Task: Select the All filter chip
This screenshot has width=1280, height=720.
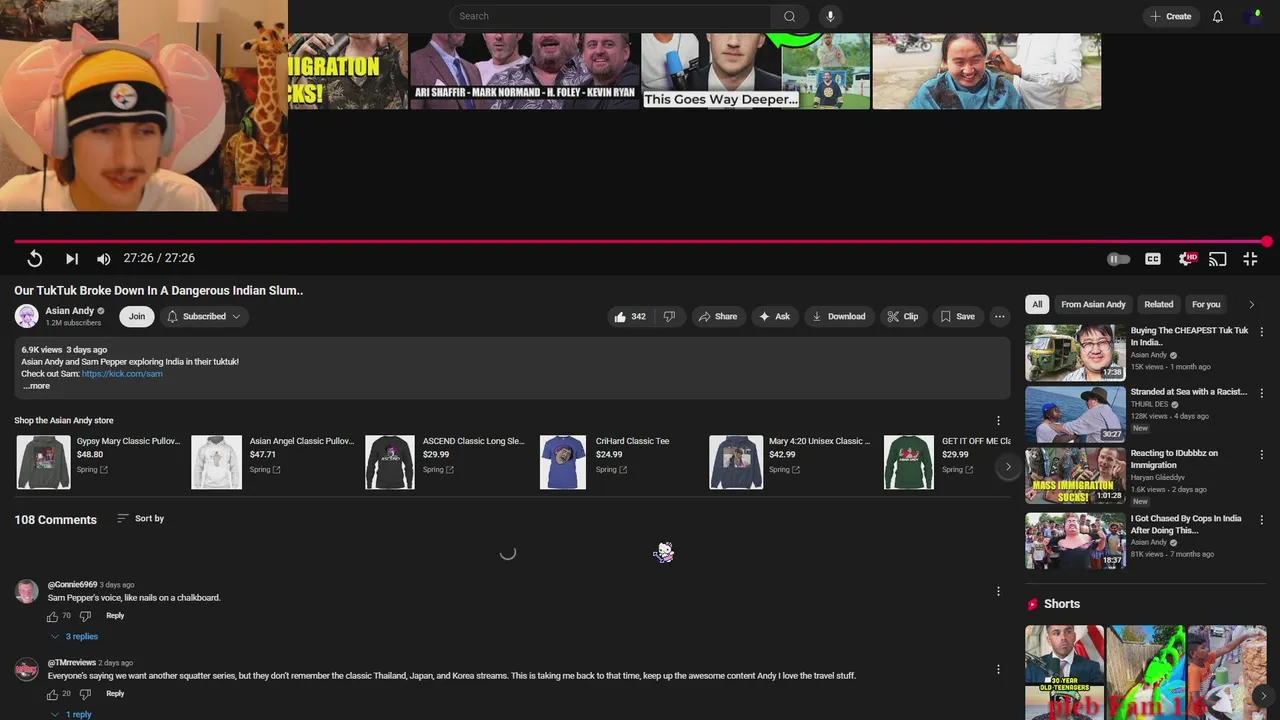Action: point(1037,304)
